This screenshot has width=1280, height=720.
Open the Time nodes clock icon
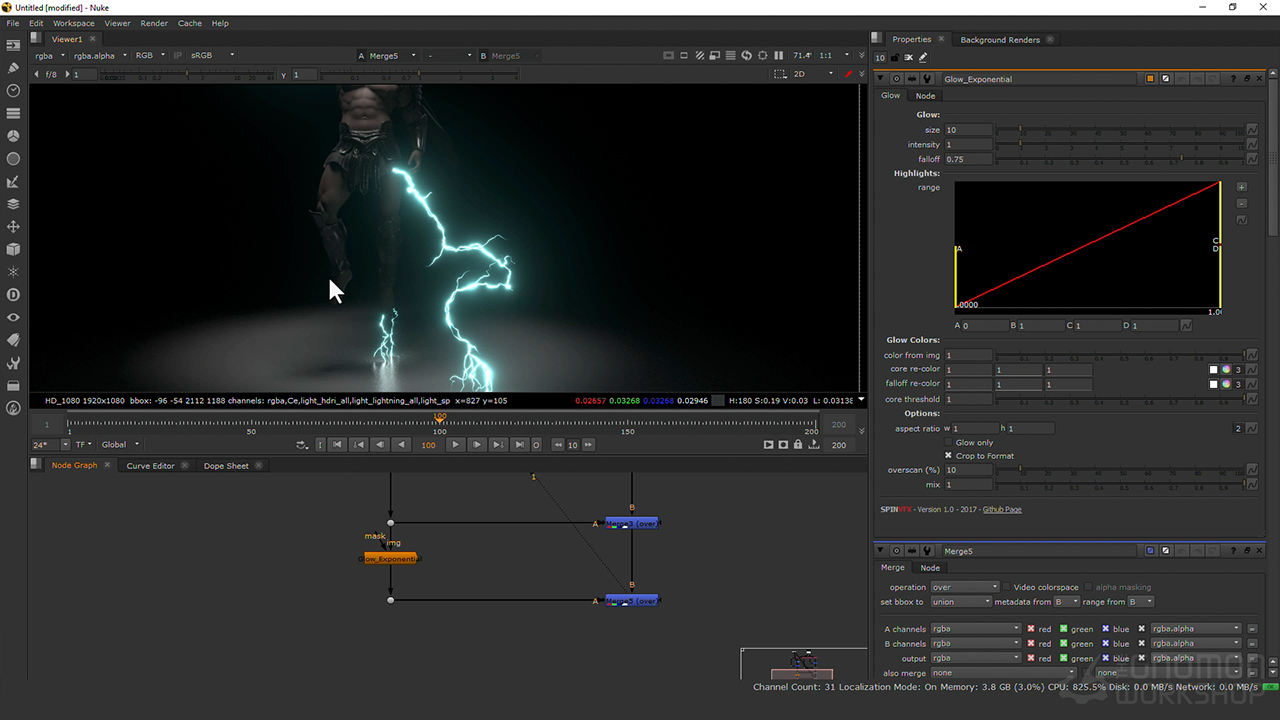(x=13, y=91)
